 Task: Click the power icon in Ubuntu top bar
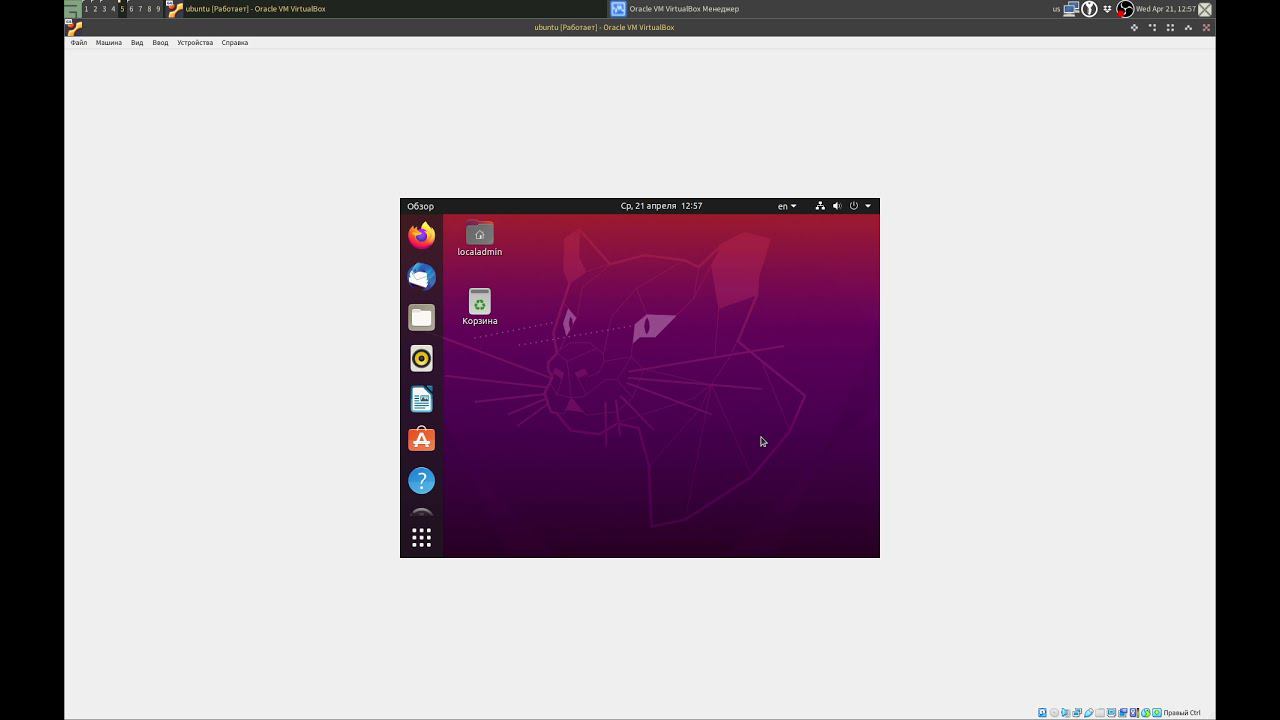853,206
